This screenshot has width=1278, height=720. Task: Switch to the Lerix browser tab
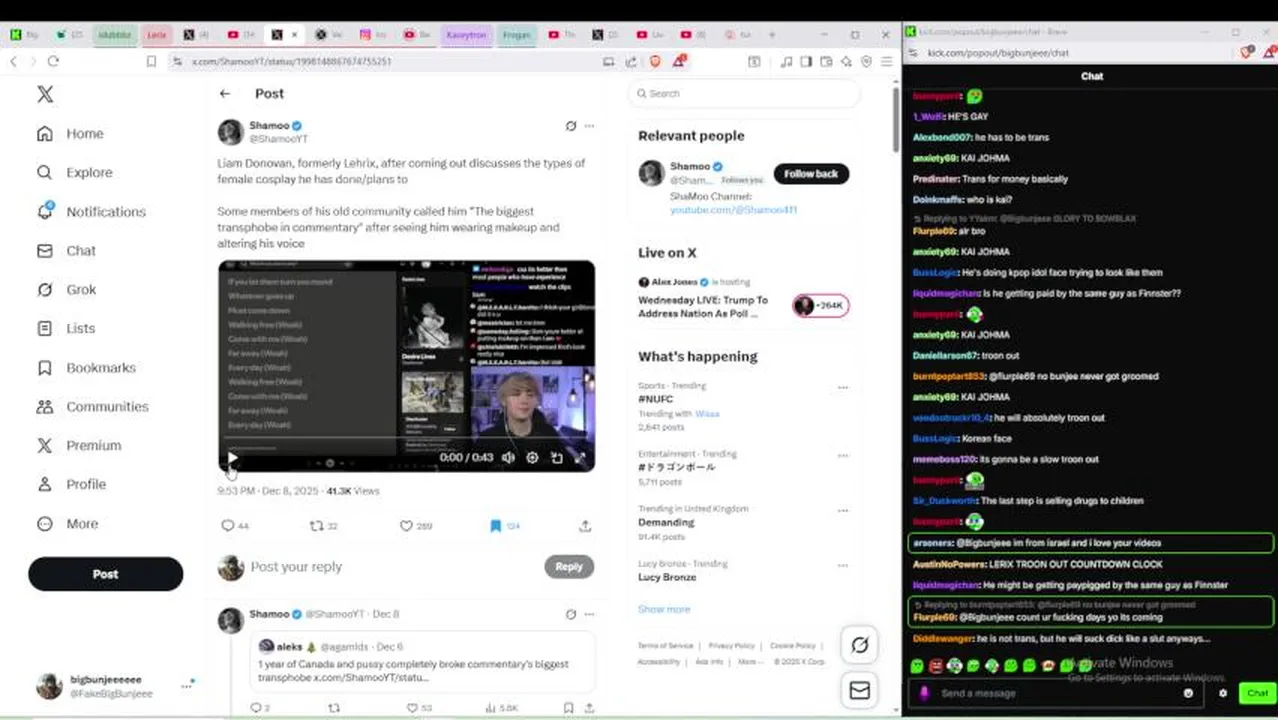tap(157, 34)
